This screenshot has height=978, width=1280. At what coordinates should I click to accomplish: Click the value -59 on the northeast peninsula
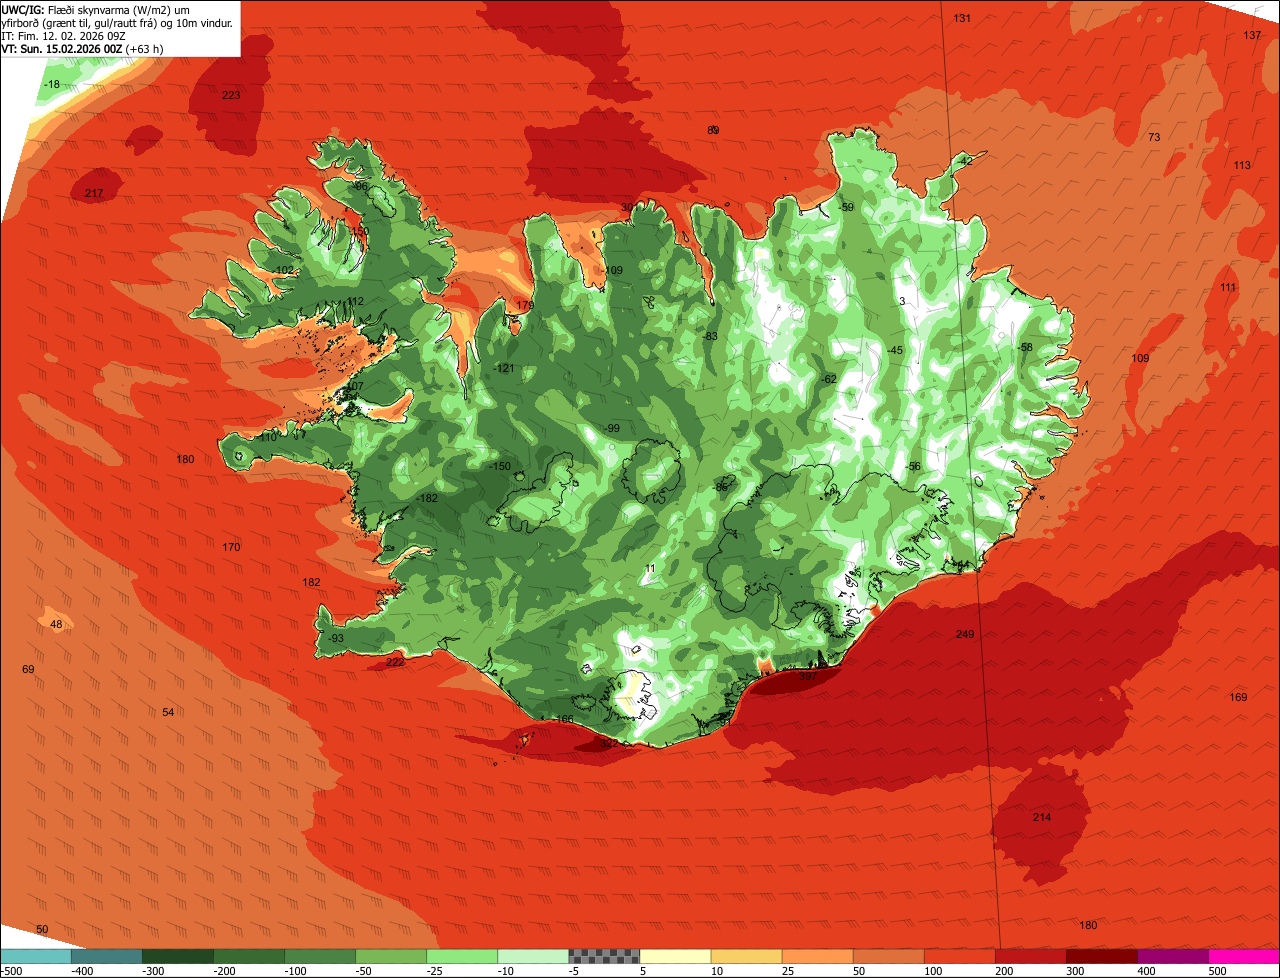point(845,207)
